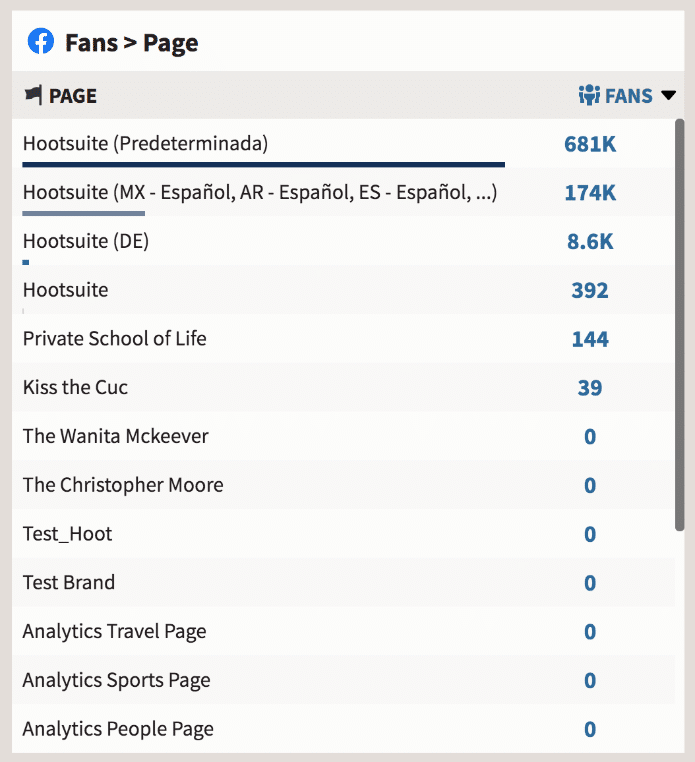Click the Private School of Life row

click(114, 338)
